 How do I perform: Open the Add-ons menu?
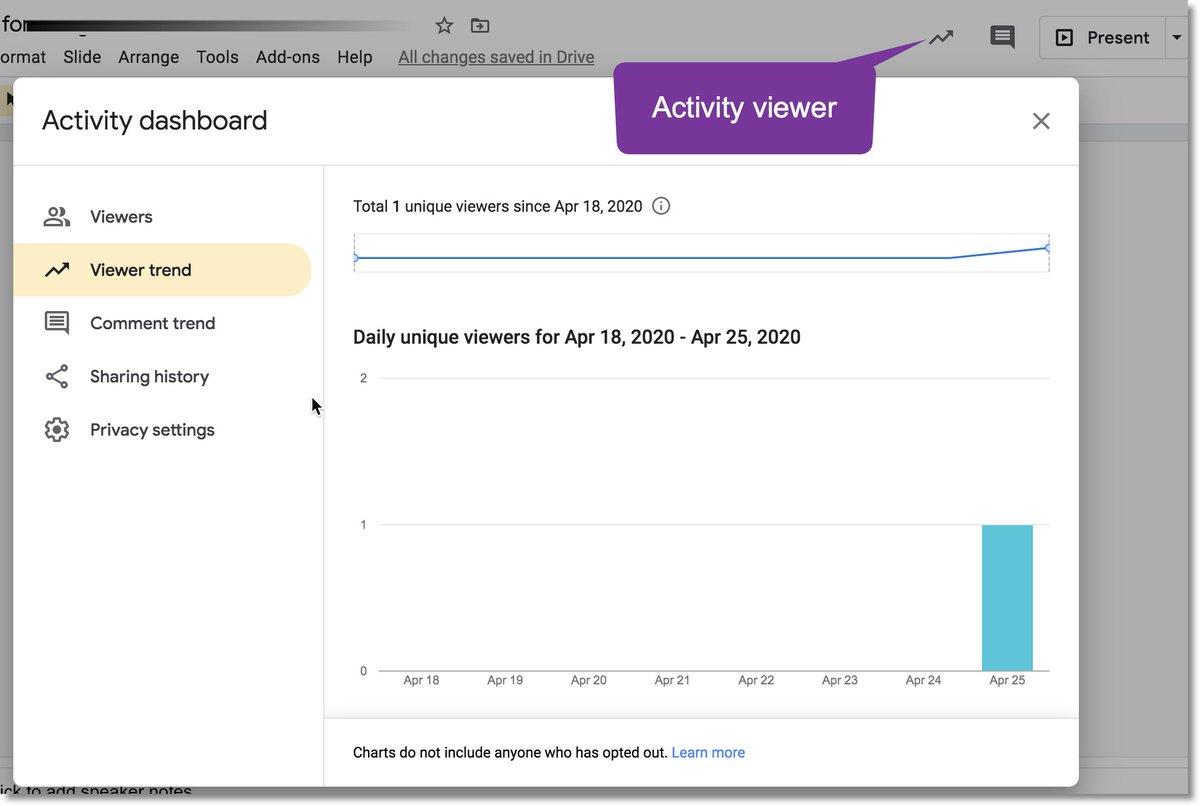click(288, 57)
